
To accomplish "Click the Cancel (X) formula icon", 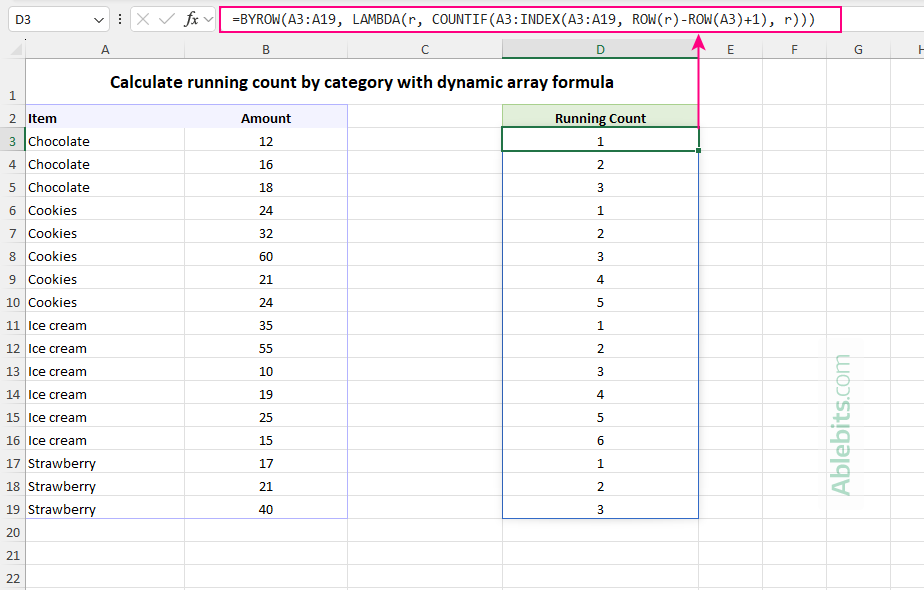I will tap(143, 19).
